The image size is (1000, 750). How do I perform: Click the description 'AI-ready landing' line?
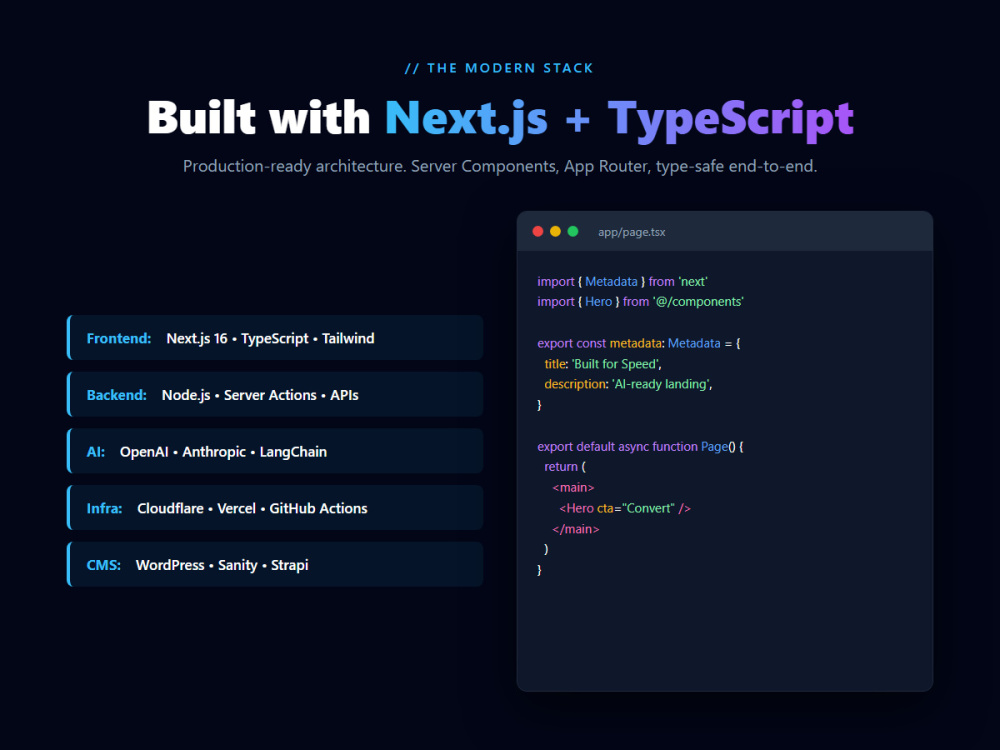[628, 385]
